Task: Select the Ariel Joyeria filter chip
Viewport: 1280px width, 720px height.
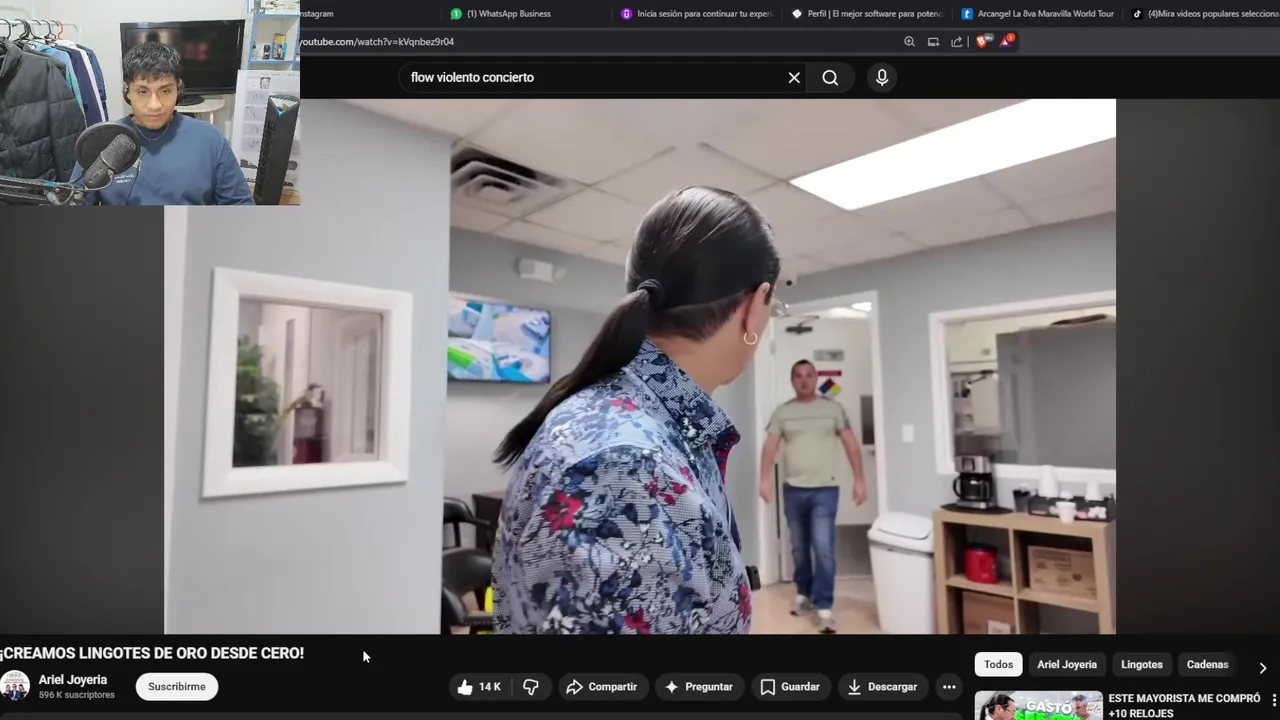Action: (x=1066, y=664)
